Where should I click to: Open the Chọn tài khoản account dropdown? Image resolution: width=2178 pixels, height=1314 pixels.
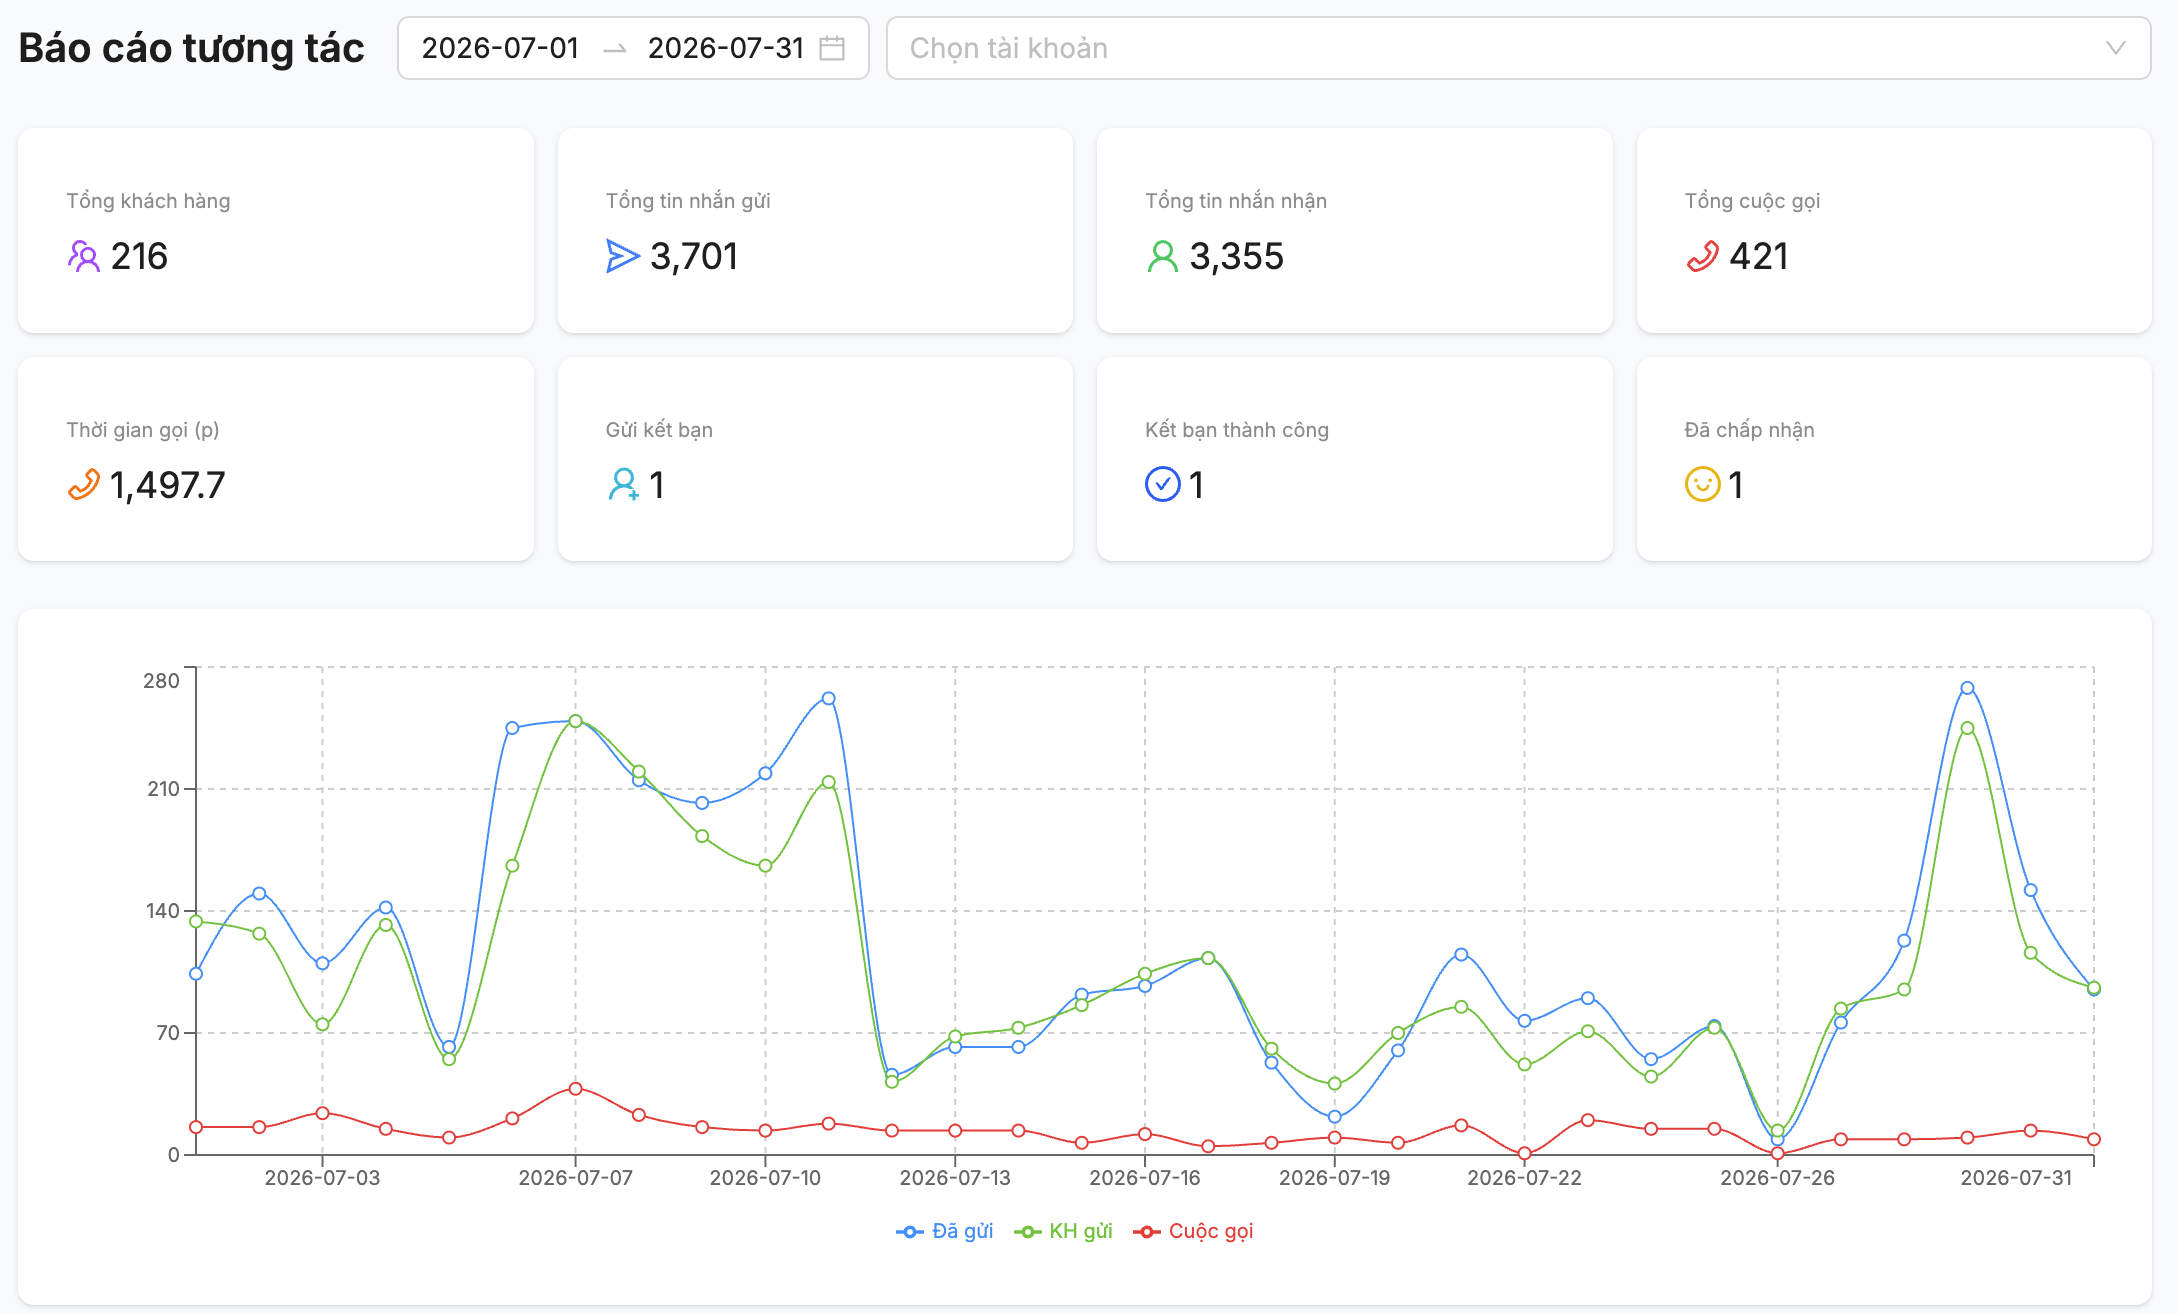click(1518, 48)
